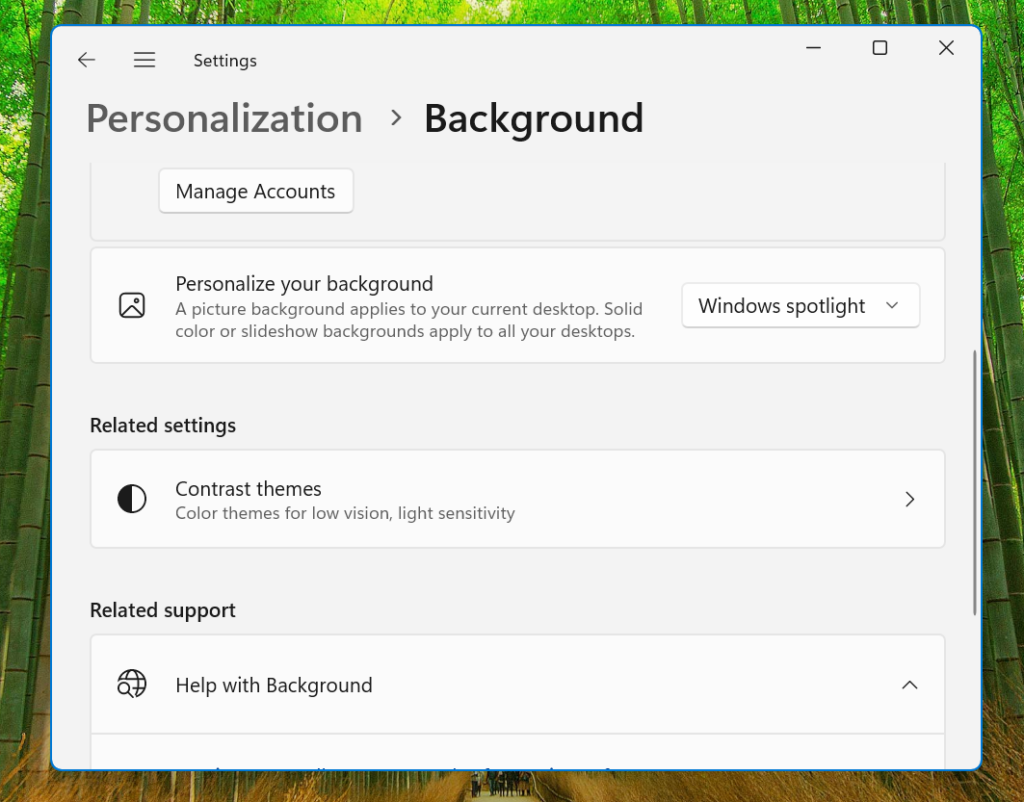The image size is (1024, 802).
Task: Open the Contrast themes settings page
Action: (518, 498)
